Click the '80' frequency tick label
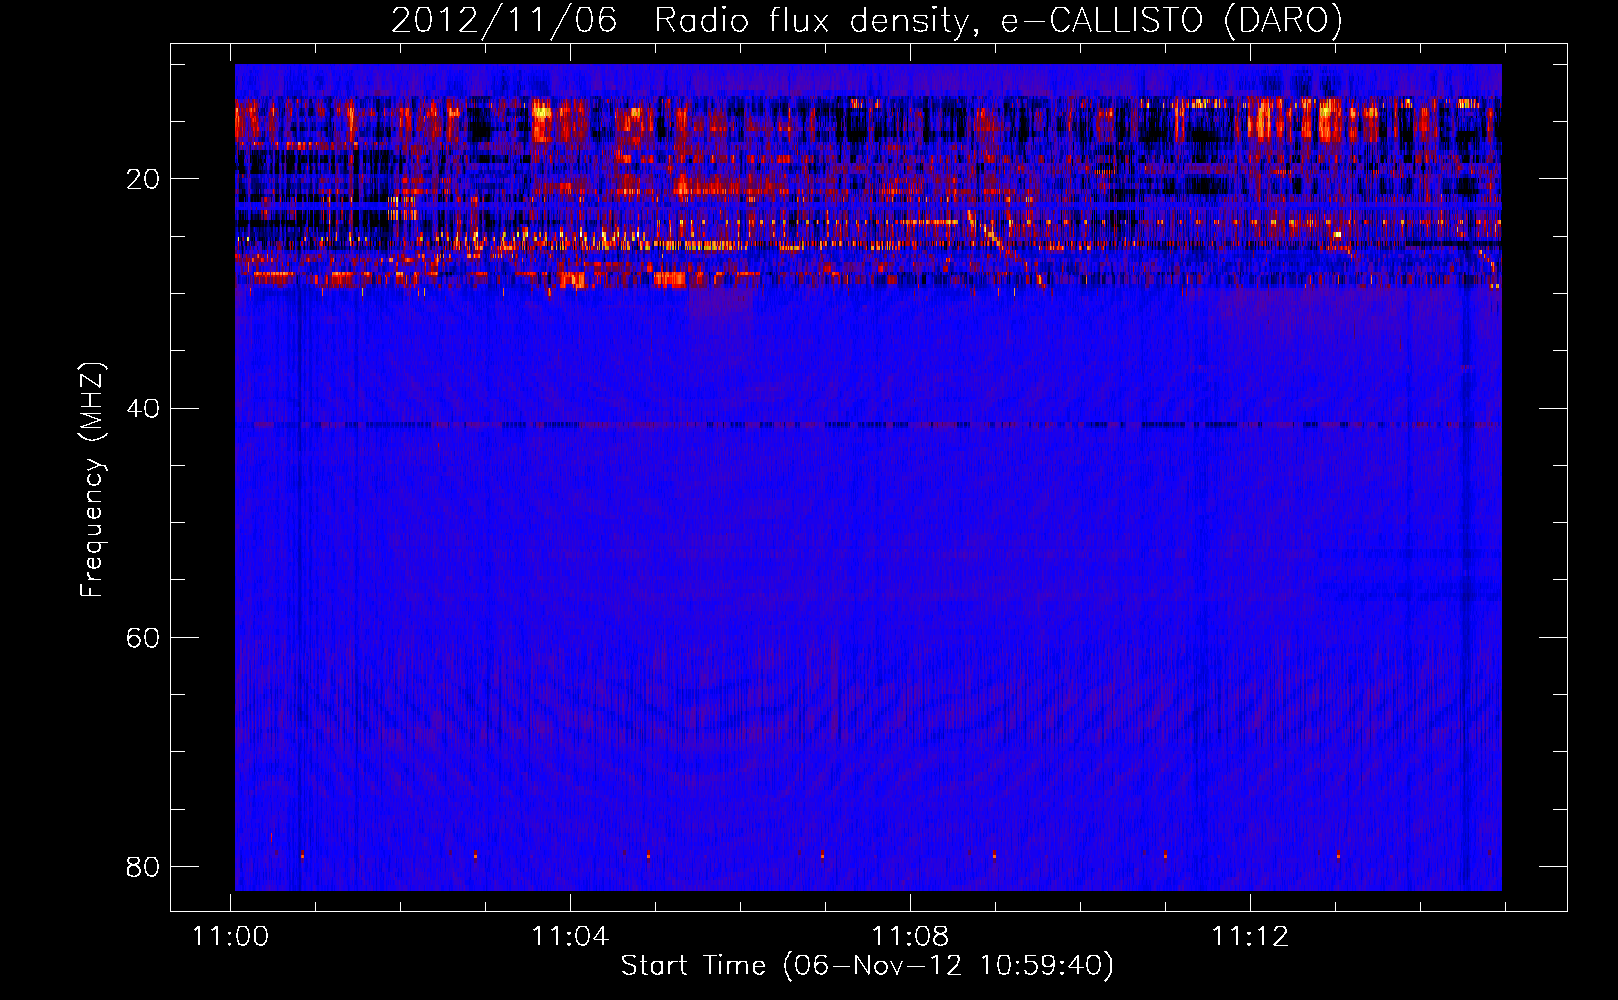 point(143,866)
